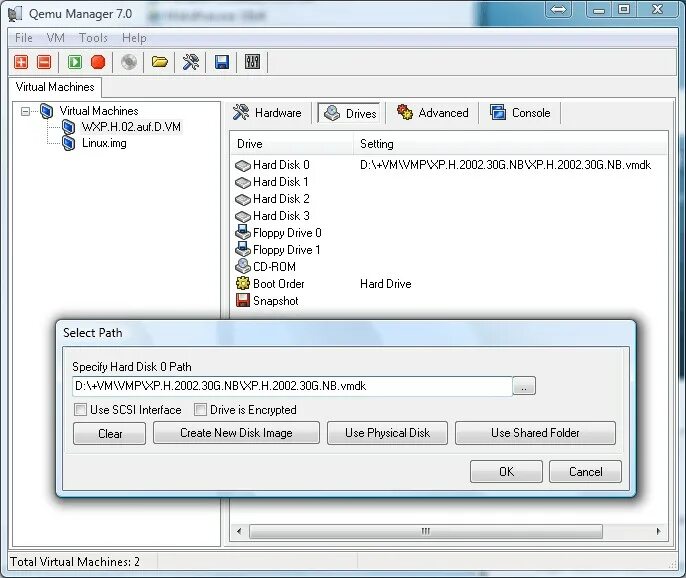Stop the VM with the red stop icon
Viewport: 686px width, 578px height.
(x=98, y=62)
